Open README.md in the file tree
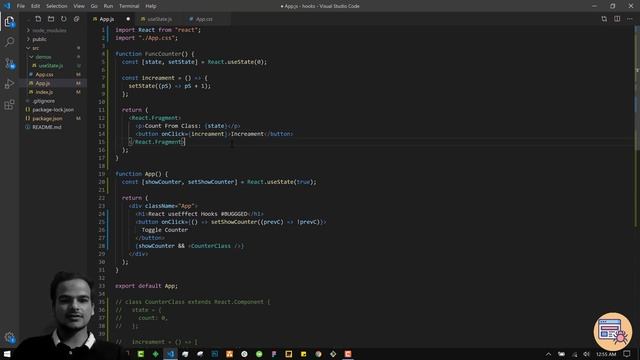Image resolution: width=640 pixels, height=360 pixels. pyautogui.click(x=47, y=127)
